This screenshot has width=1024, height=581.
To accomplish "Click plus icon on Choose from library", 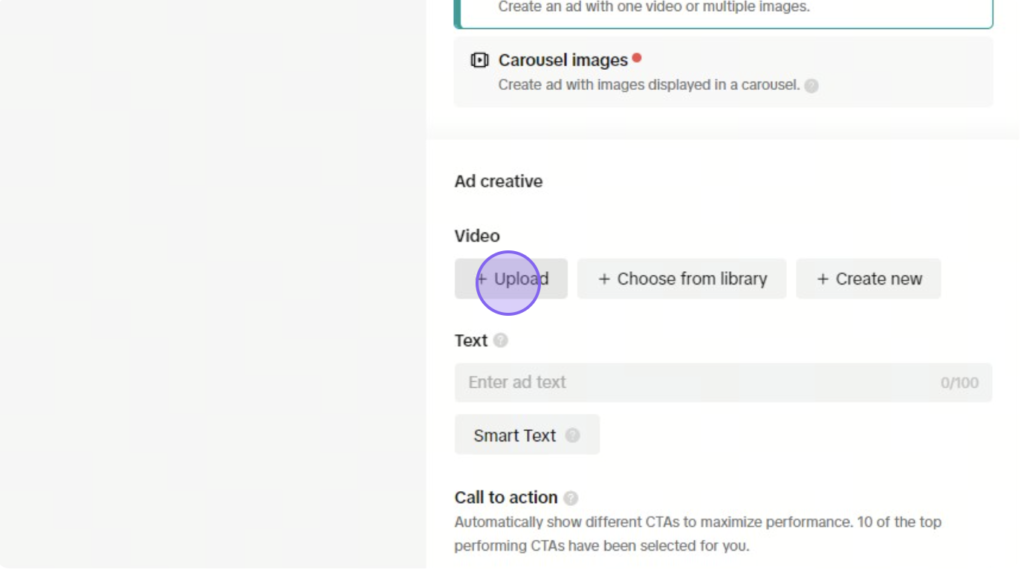I will [604, 279].
